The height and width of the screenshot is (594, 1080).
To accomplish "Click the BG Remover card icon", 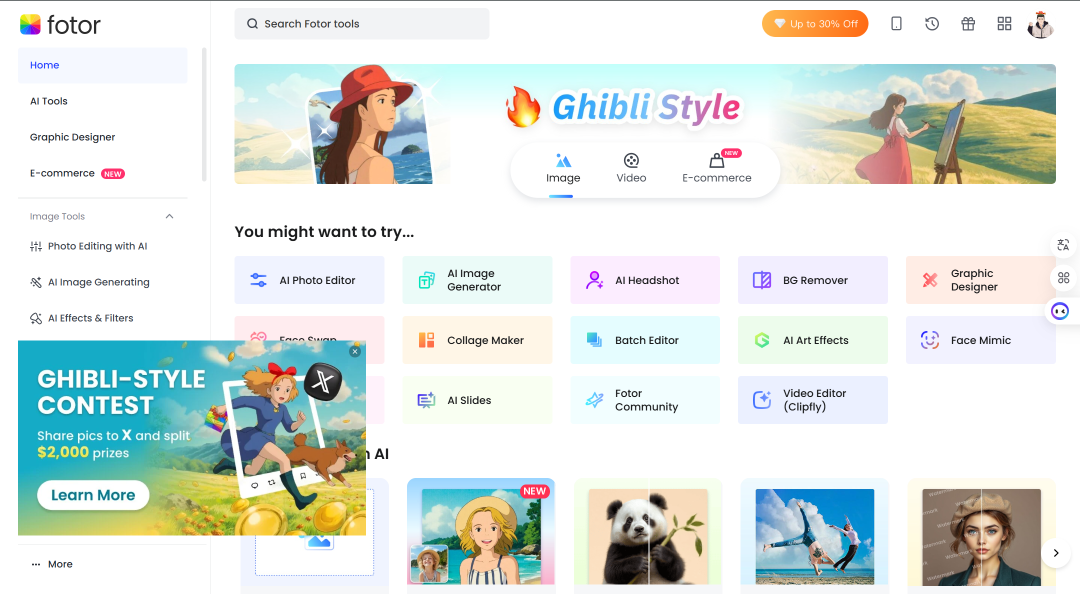I will point(762,280).
